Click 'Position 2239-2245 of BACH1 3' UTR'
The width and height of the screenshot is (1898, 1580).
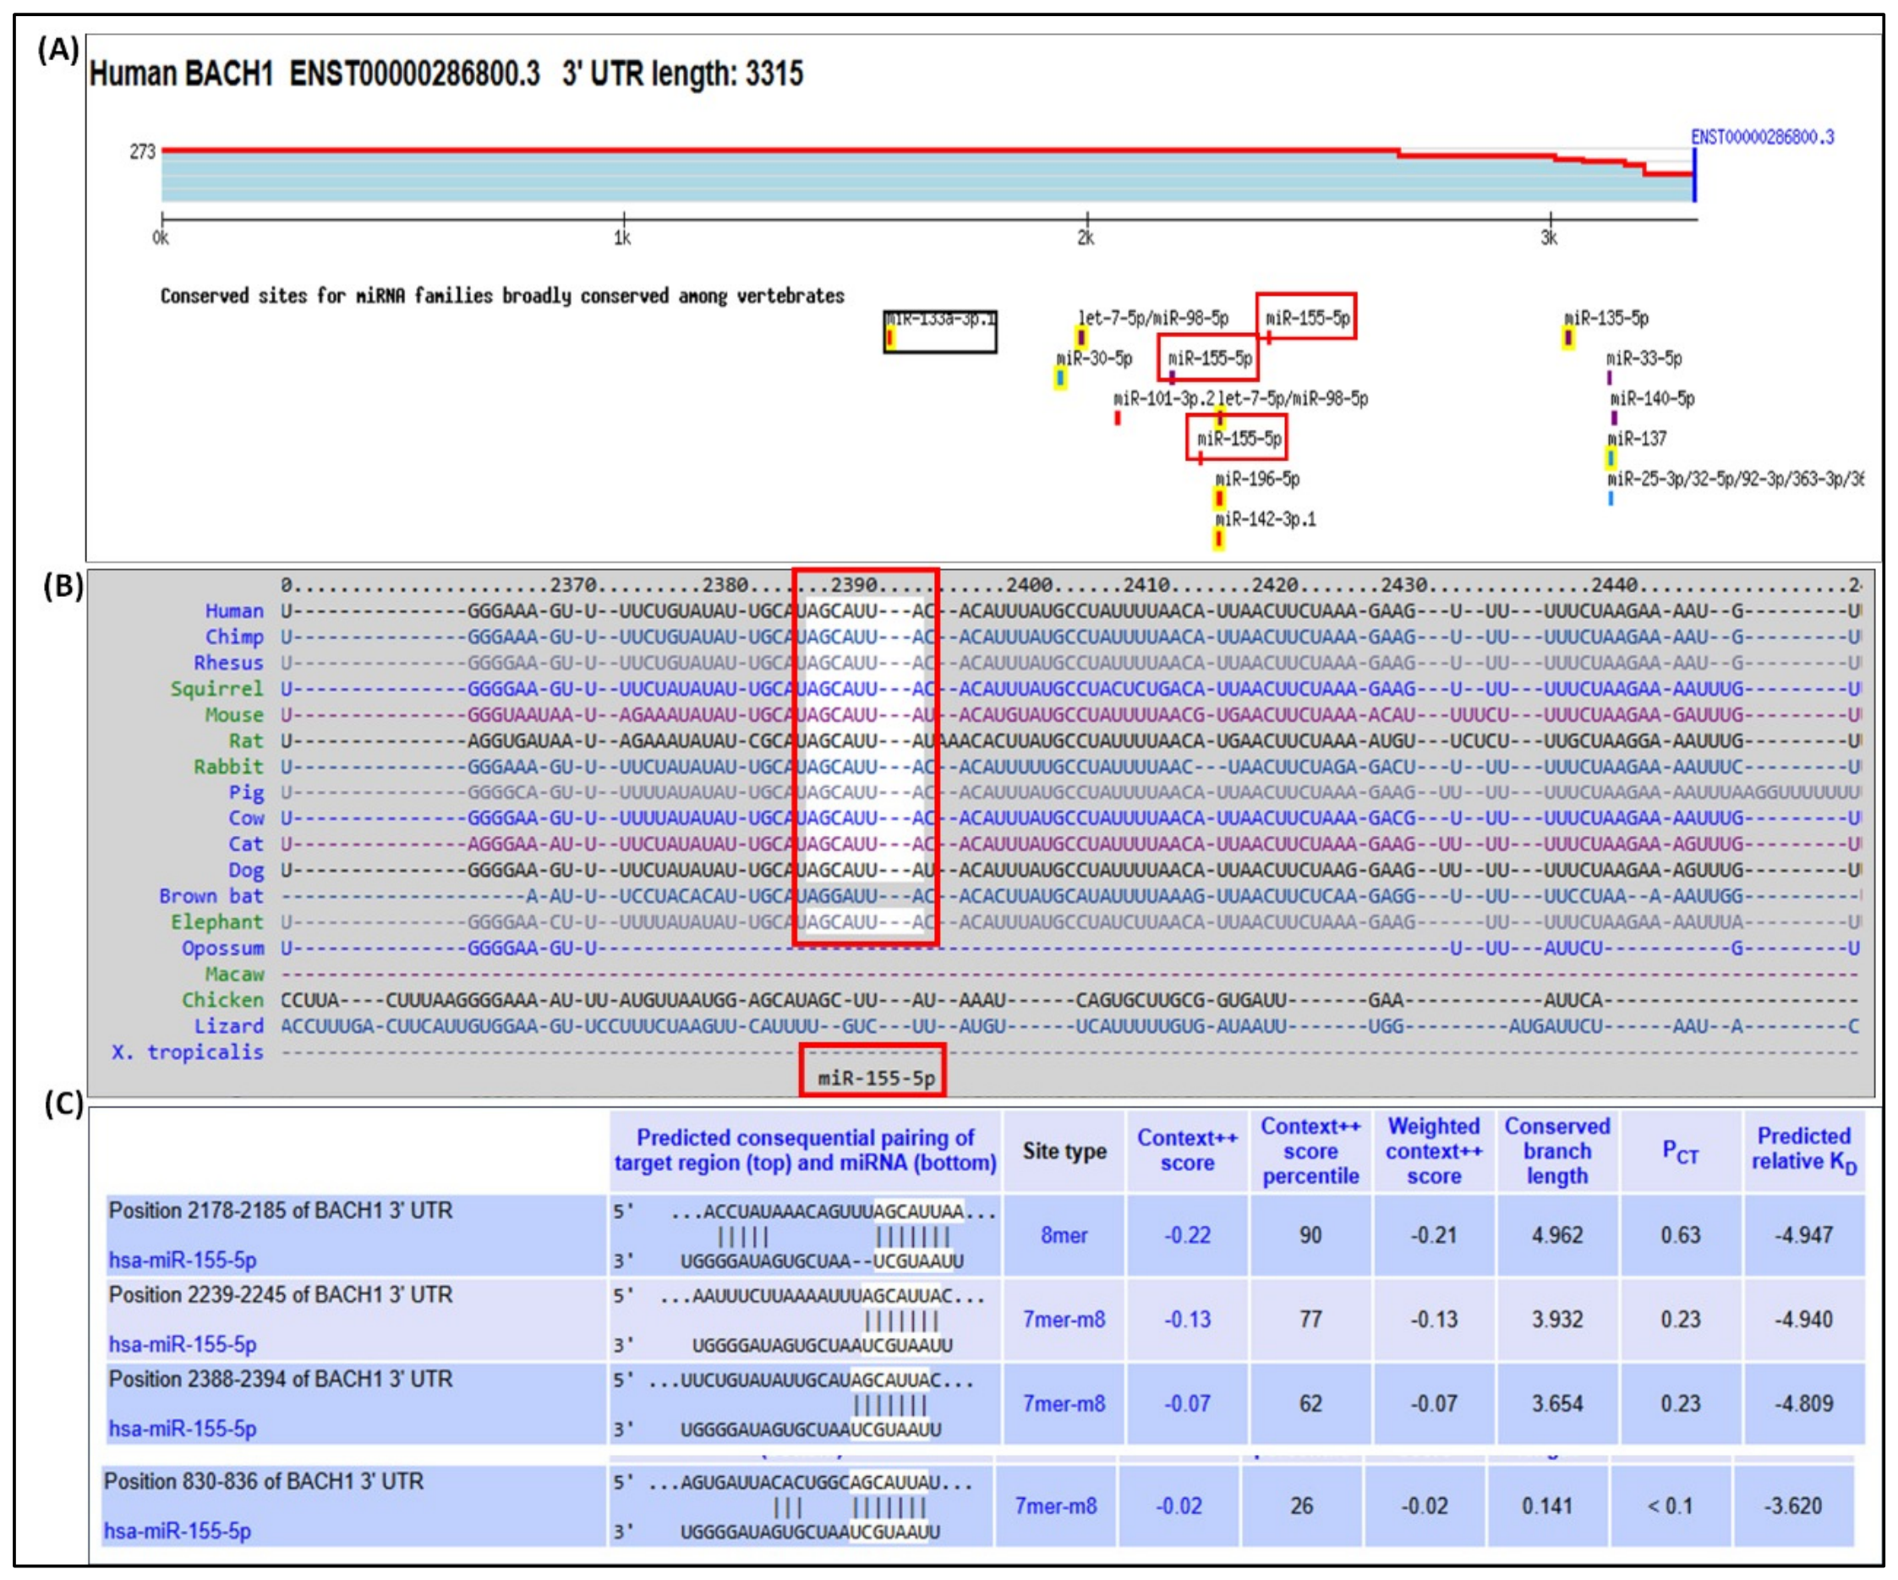pyautogui.click(x=280, y=1295)
